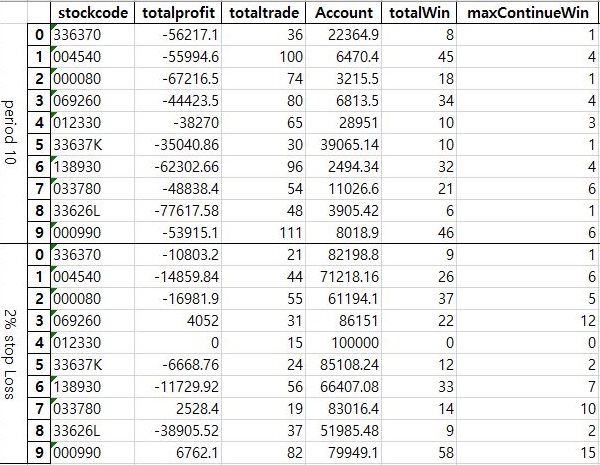Select the Account column header
Screen dimensions: 600x465
pyautogui.click(x=343, y=13)
